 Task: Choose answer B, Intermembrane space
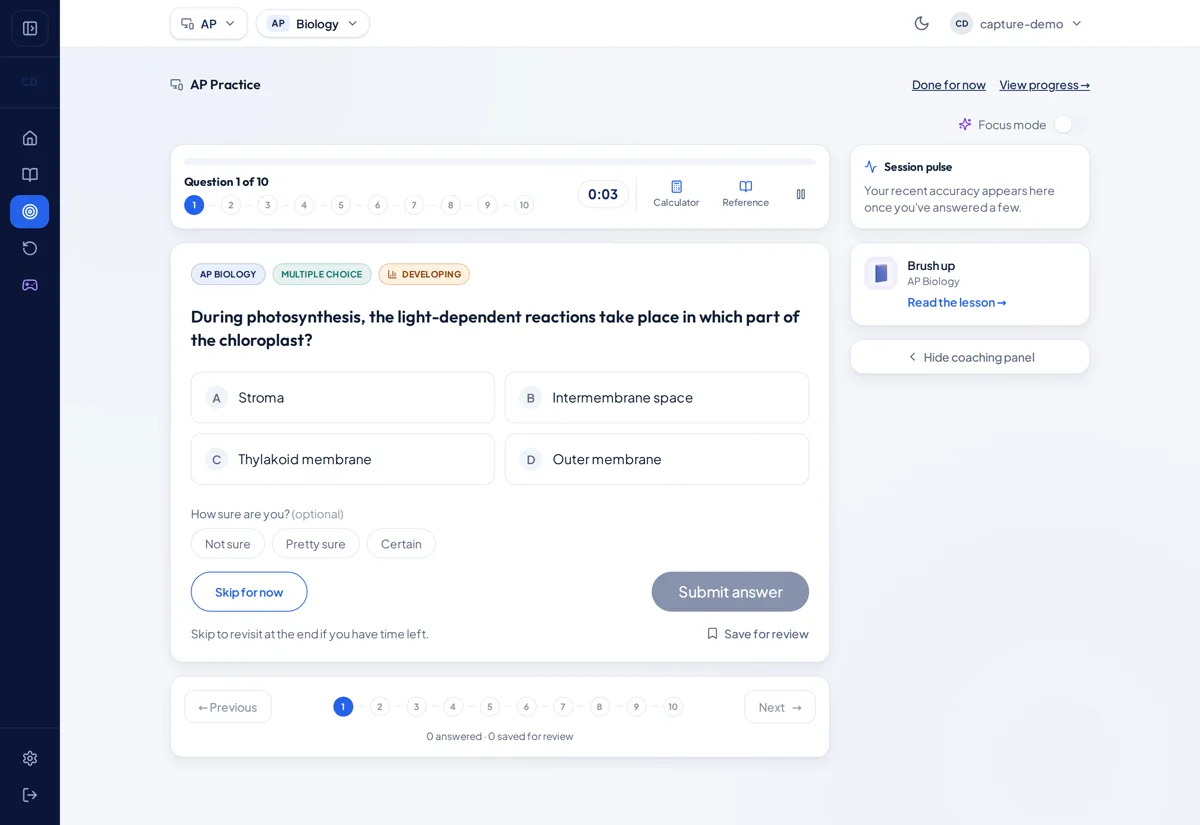[657, 398]
